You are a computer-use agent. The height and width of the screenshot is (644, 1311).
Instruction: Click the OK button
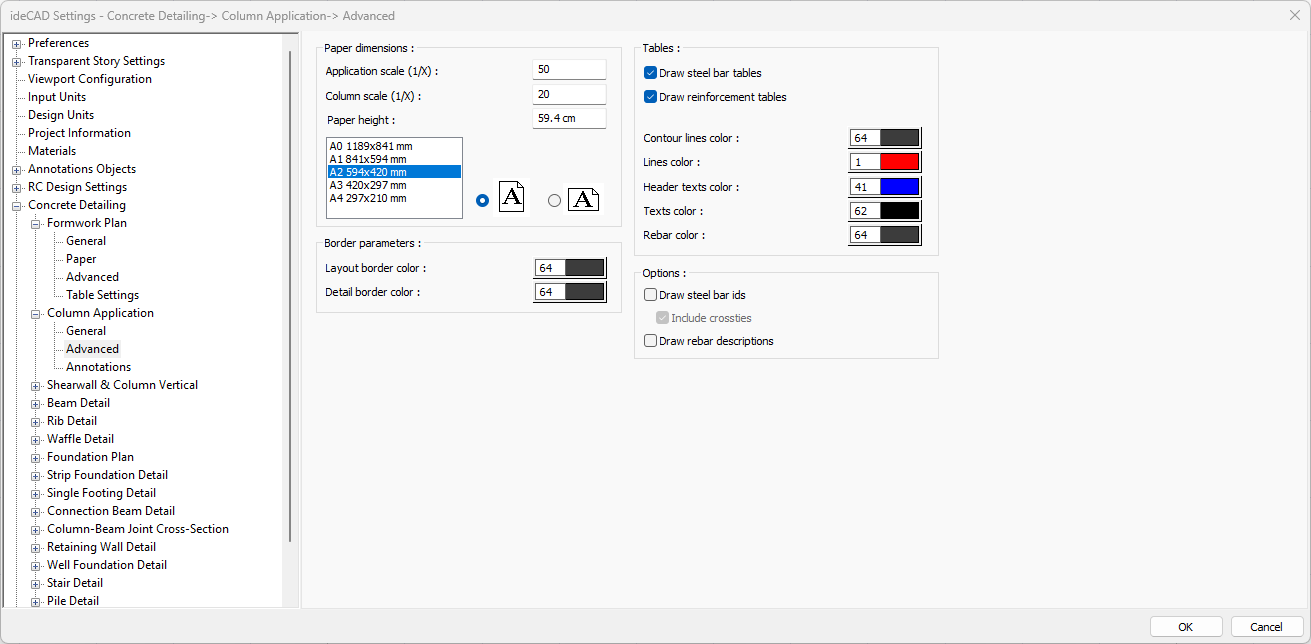pos(1185,627)
